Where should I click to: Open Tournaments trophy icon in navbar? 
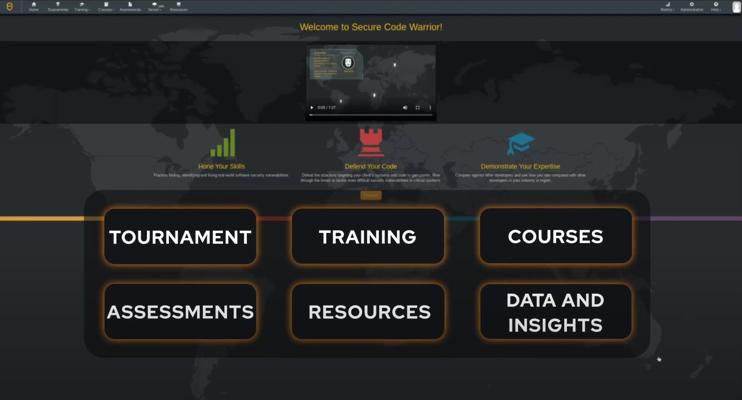pos(58,6)
